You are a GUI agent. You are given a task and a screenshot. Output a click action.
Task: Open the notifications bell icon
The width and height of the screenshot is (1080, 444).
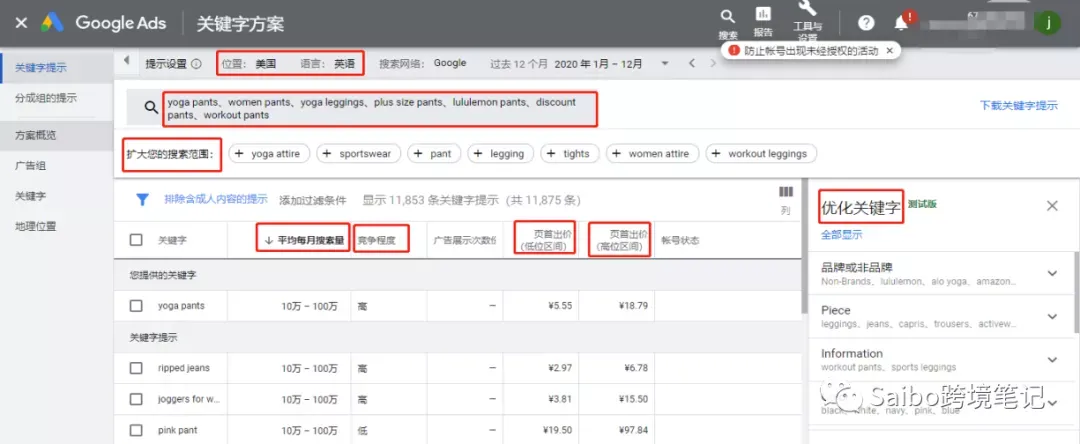901,23
